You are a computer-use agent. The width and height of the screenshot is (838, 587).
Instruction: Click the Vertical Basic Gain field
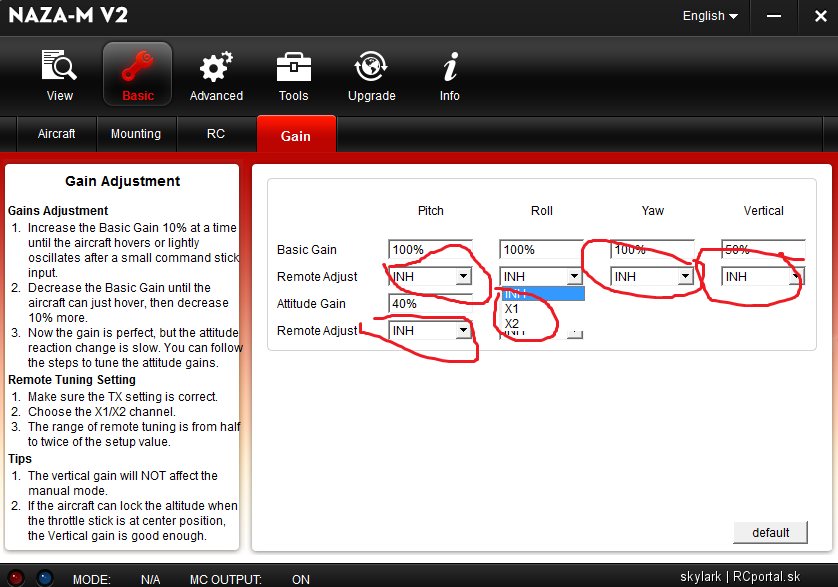[763, 250]
